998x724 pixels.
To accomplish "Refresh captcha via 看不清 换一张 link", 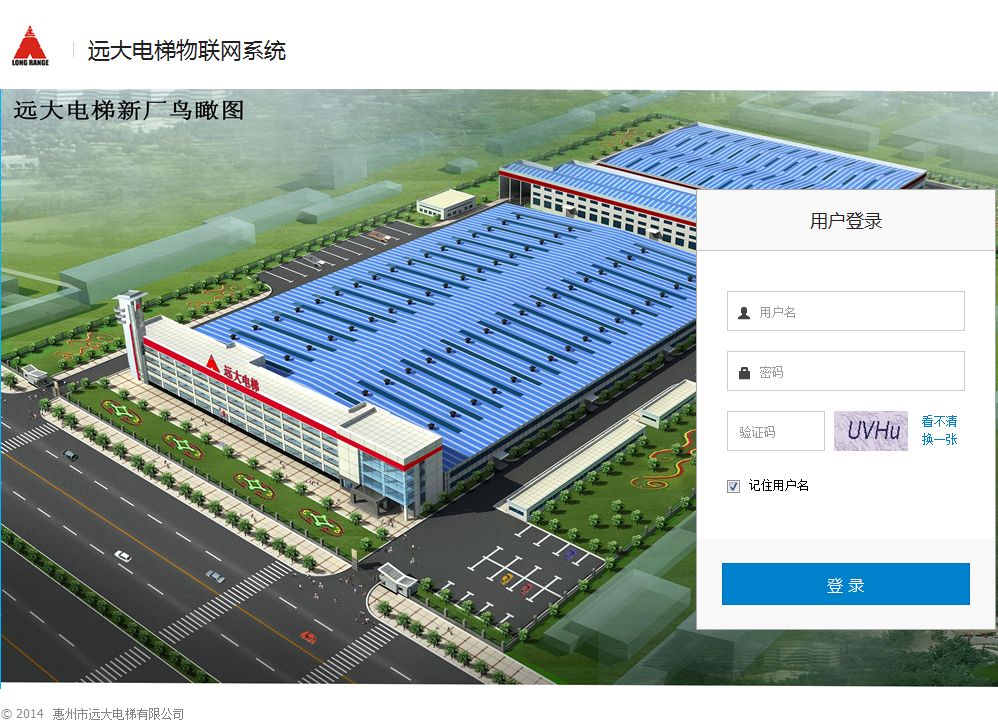I will [939, 430].
